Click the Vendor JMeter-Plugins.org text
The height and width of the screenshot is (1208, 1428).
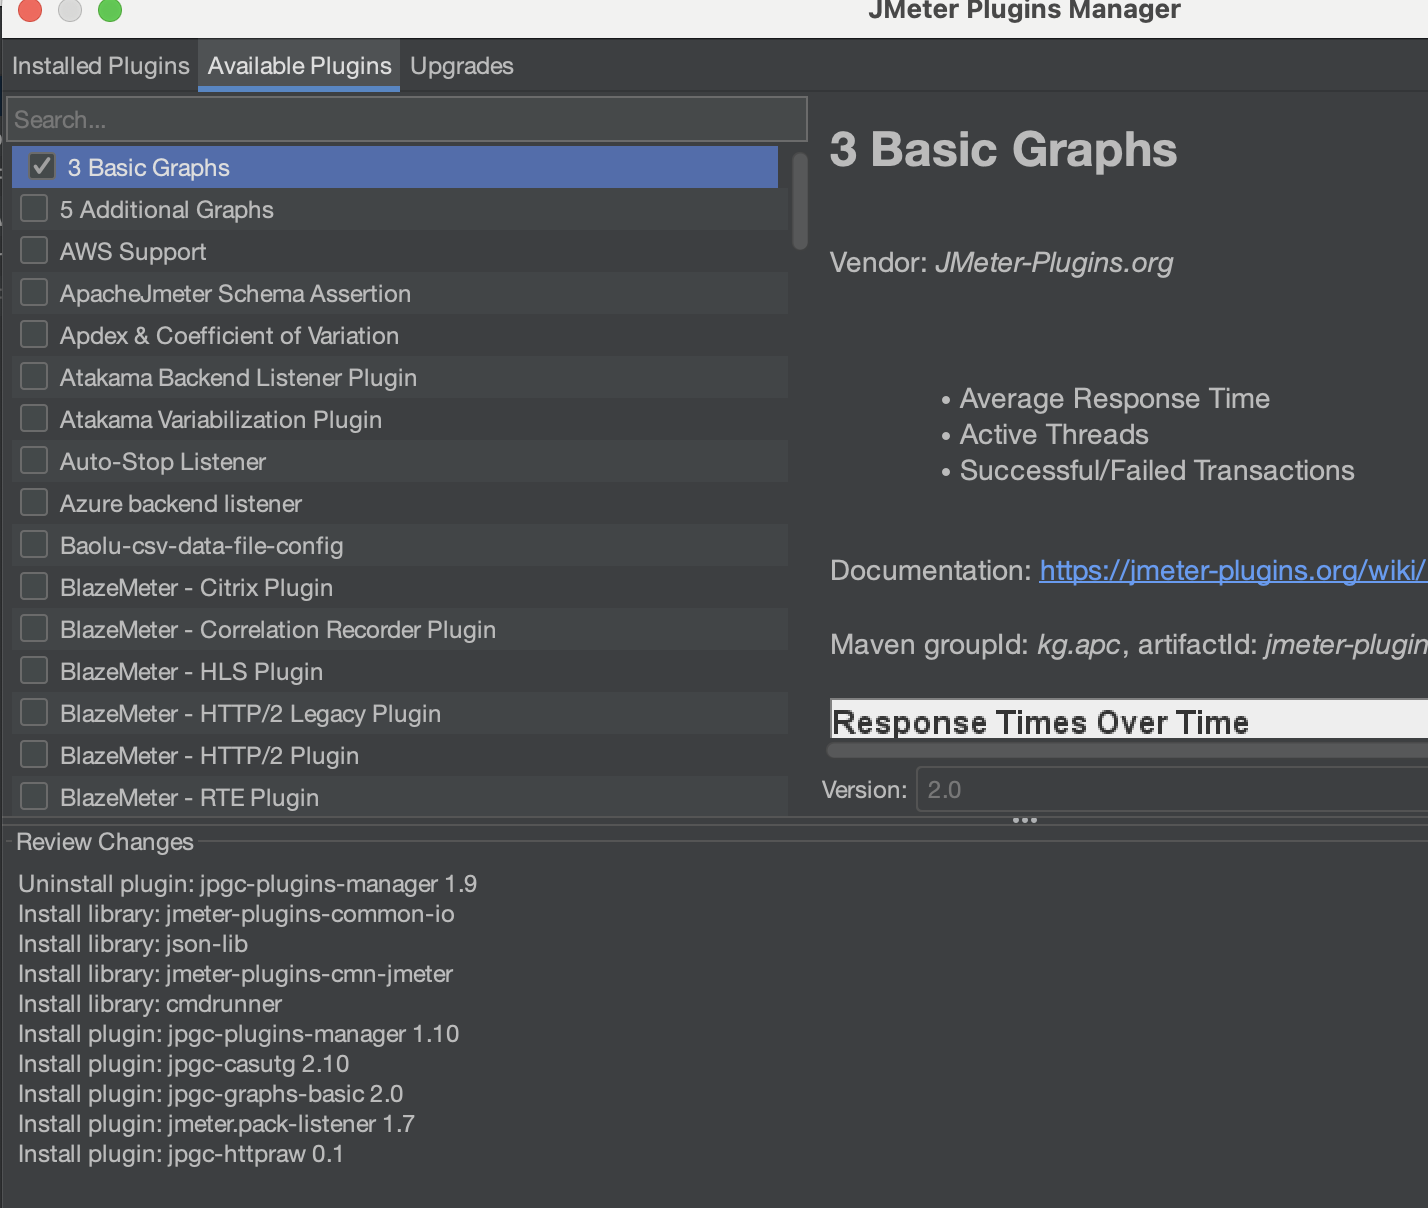pos(1001,262)
